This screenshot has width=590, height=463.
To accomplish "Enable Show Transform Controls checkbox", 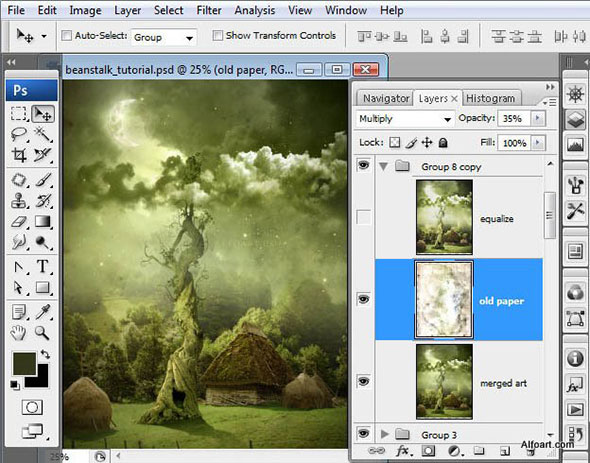I will (217, 36).
